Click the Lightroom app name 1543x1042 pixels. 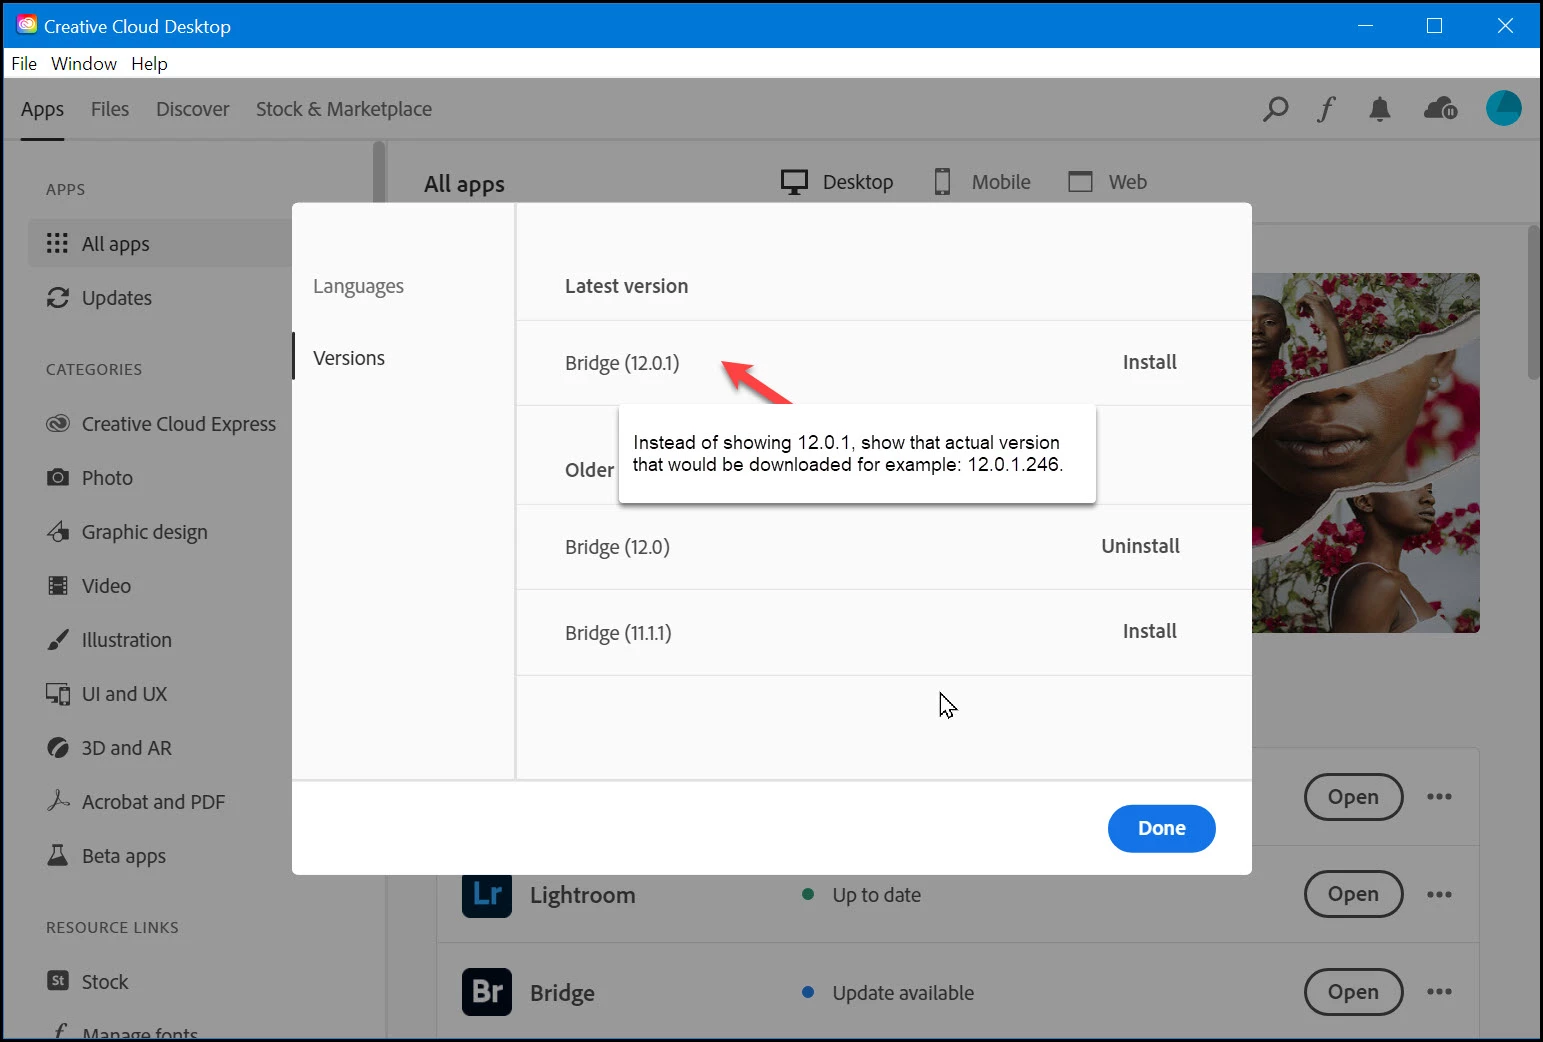[x=582, y=895]
